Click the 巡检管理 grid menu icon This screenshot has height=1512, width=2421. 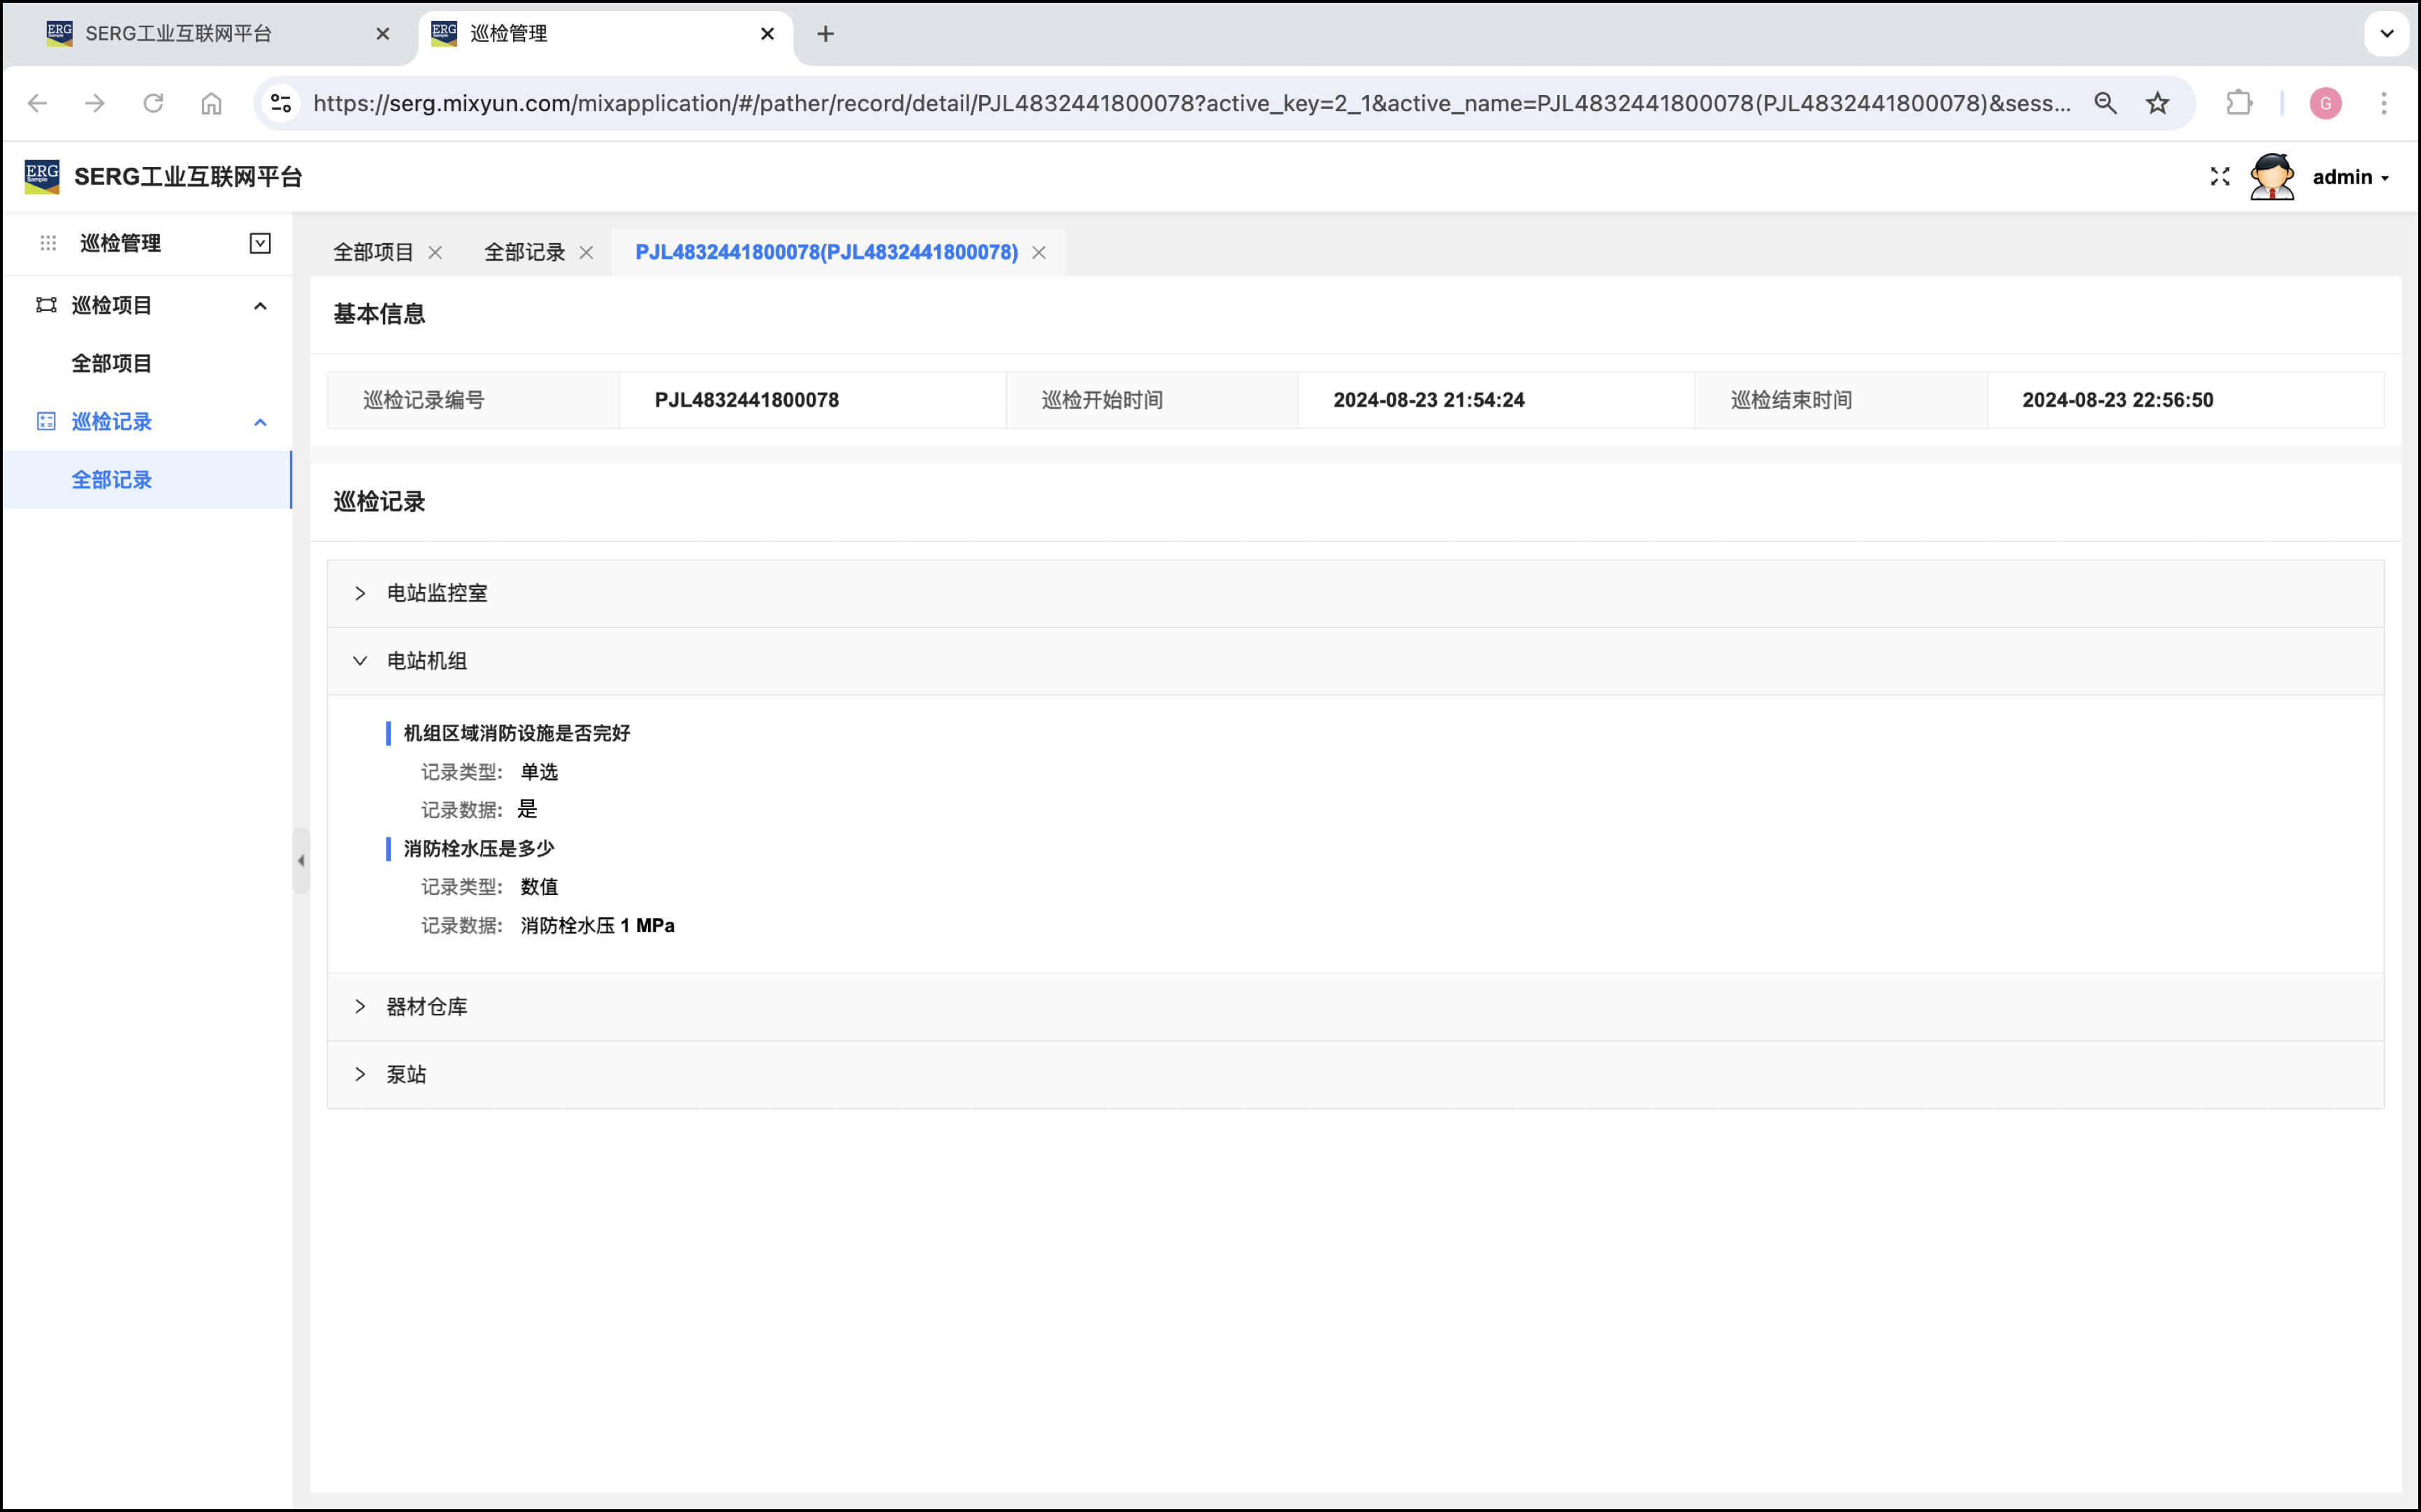click(48, 243)
